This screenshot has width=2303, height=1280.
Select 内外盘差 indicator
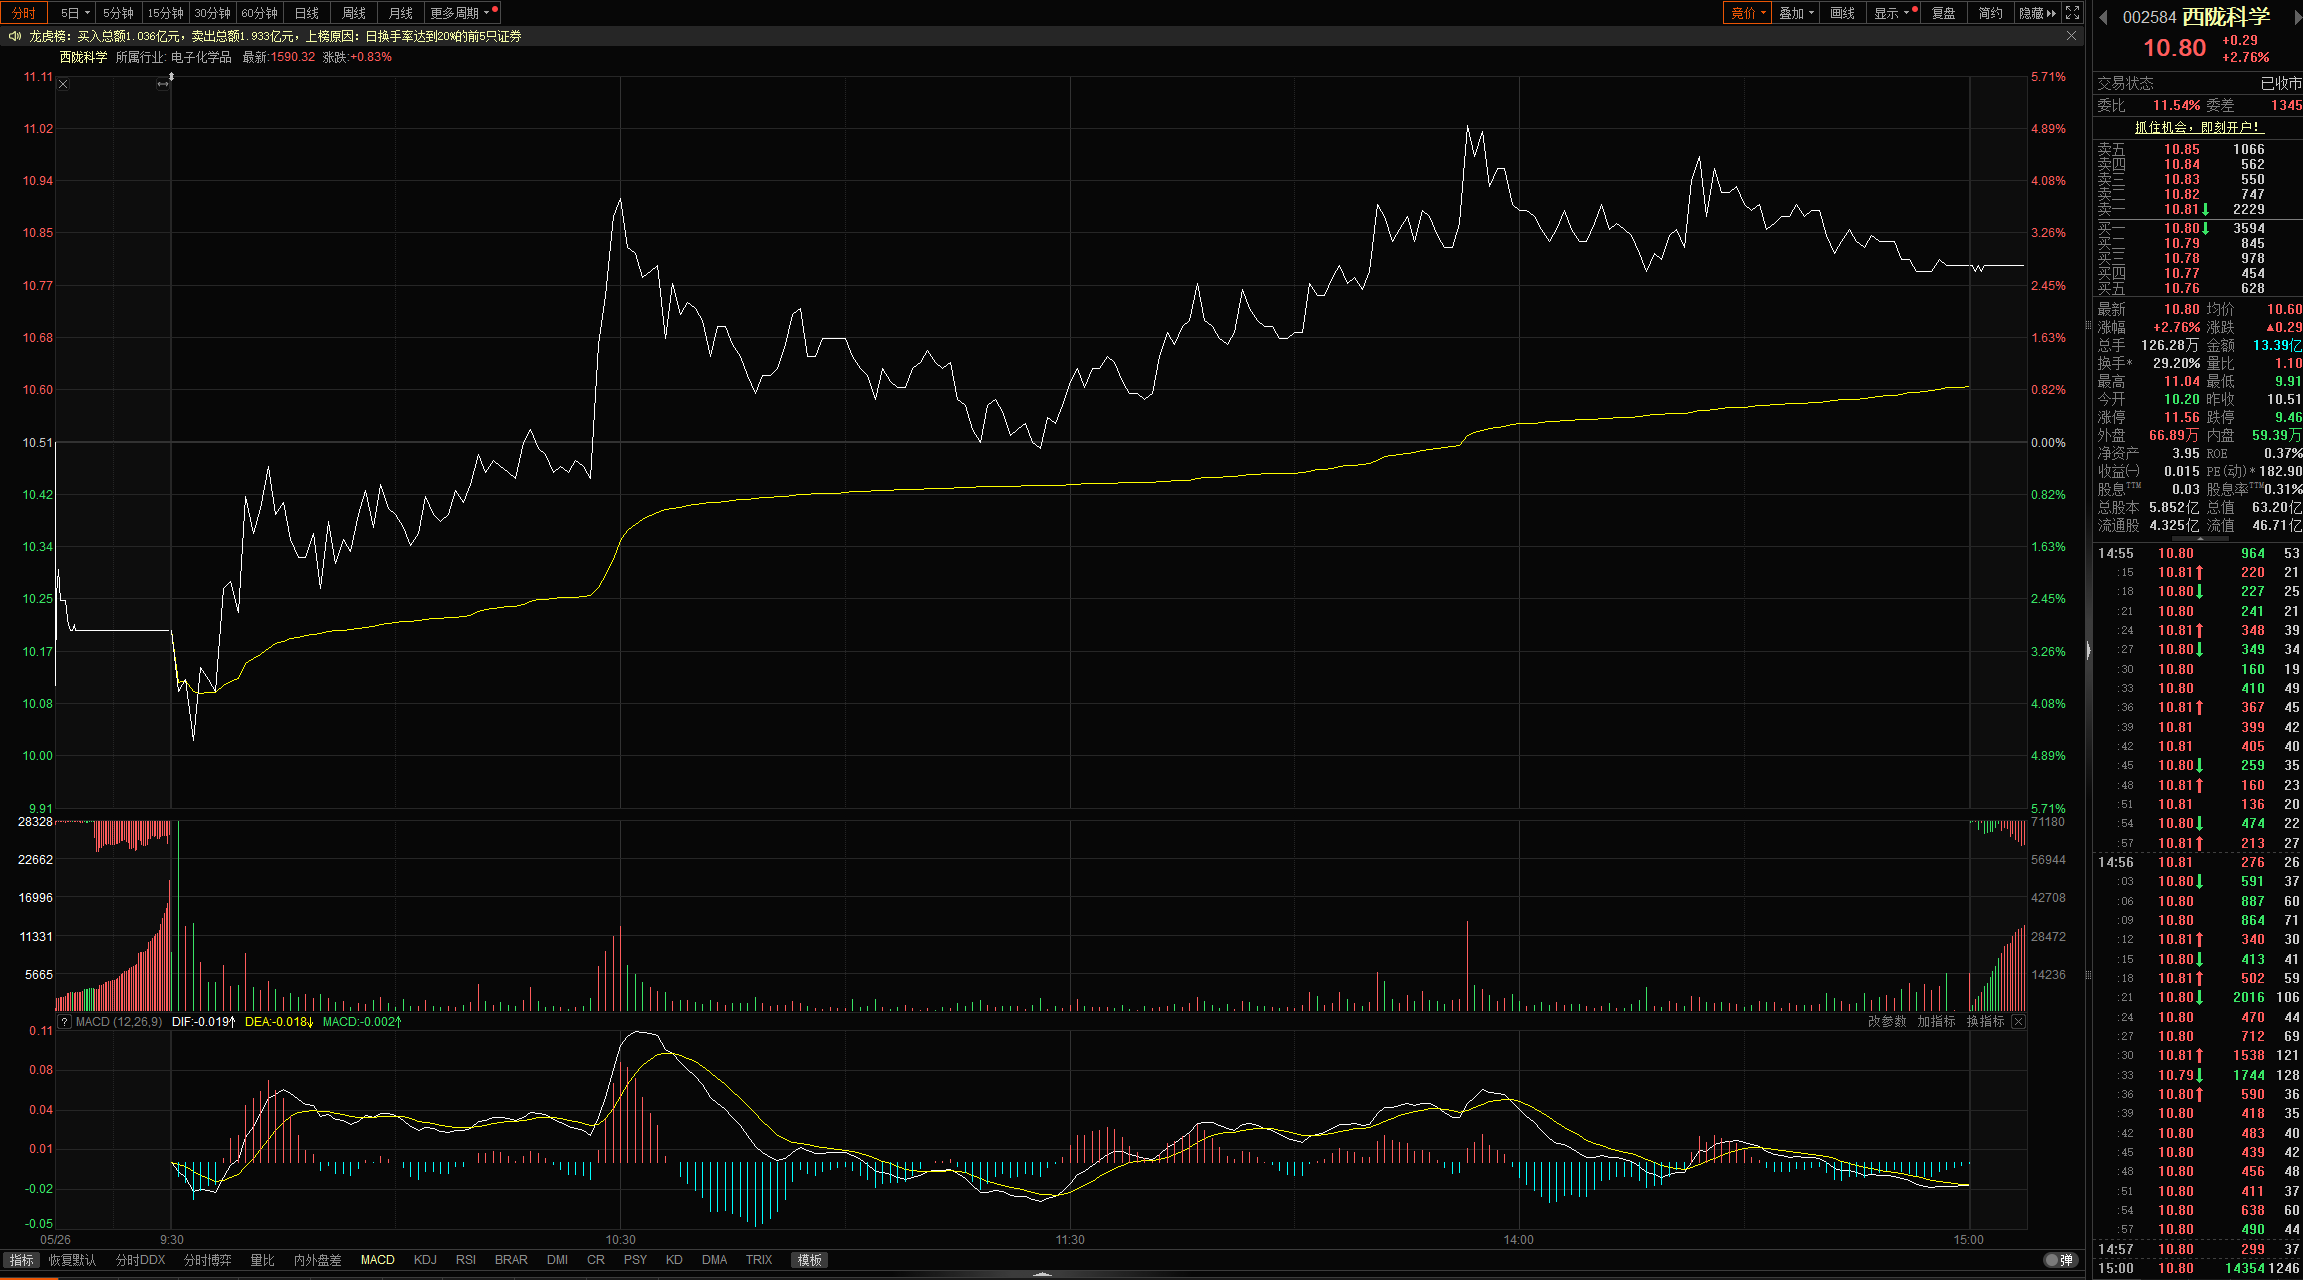(317, 1260)
